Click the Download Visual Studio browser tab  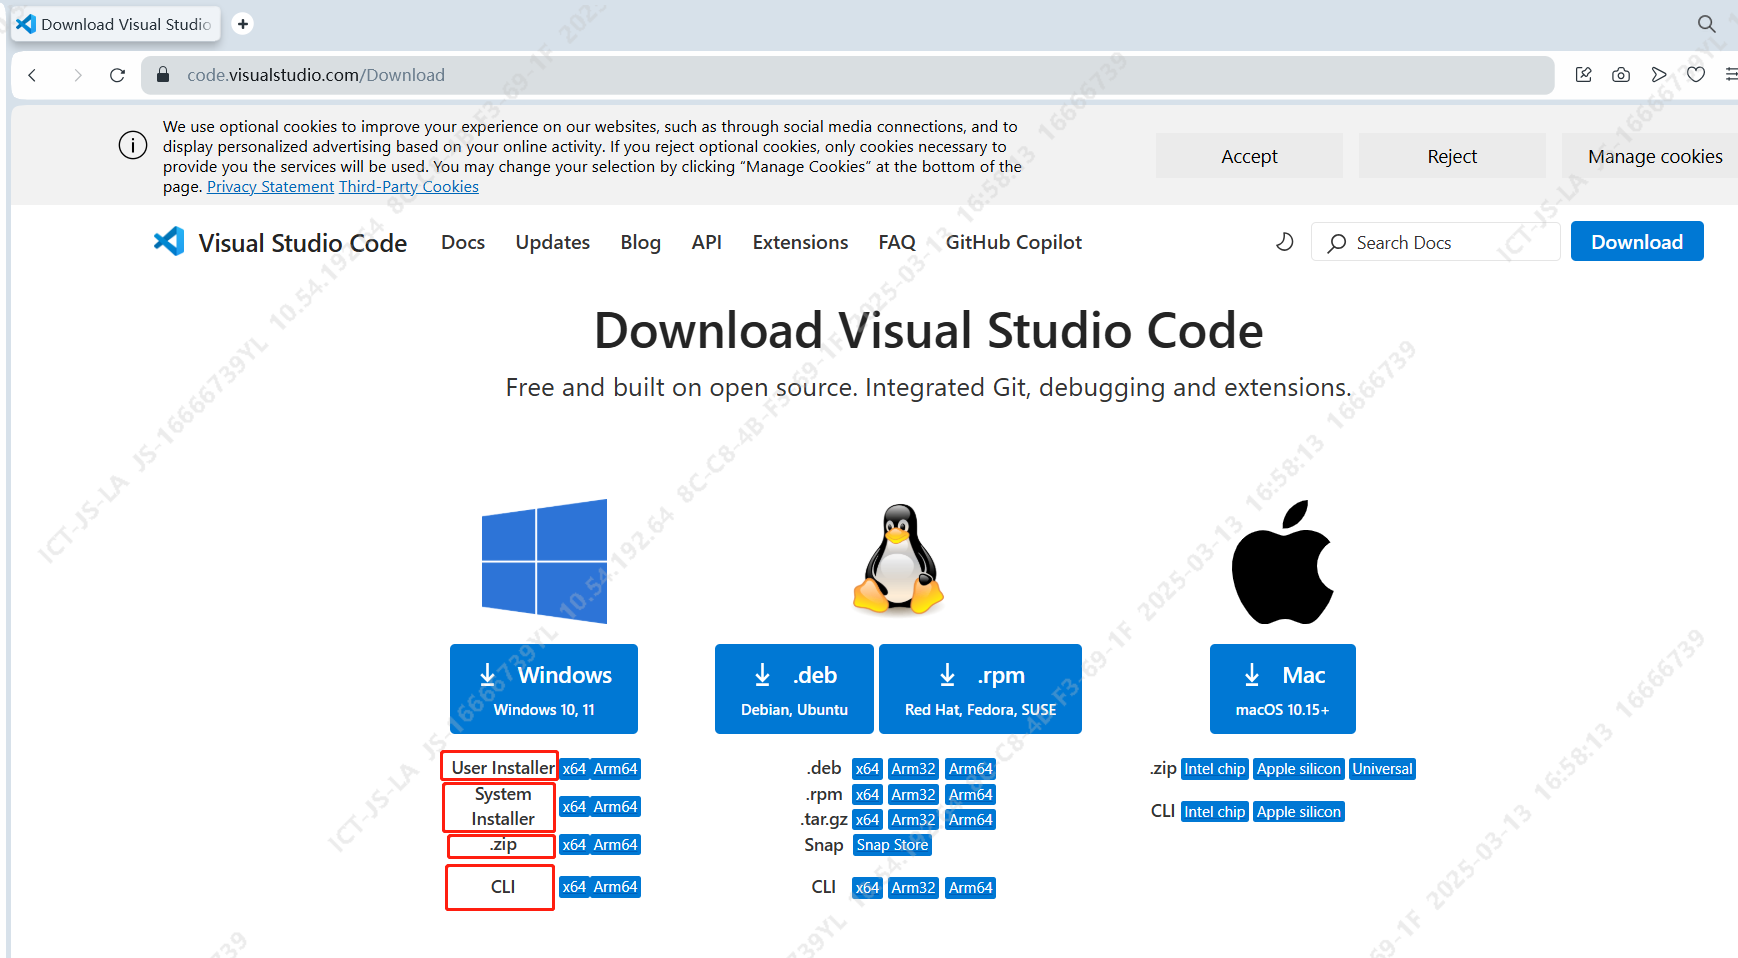coord(116,24)
